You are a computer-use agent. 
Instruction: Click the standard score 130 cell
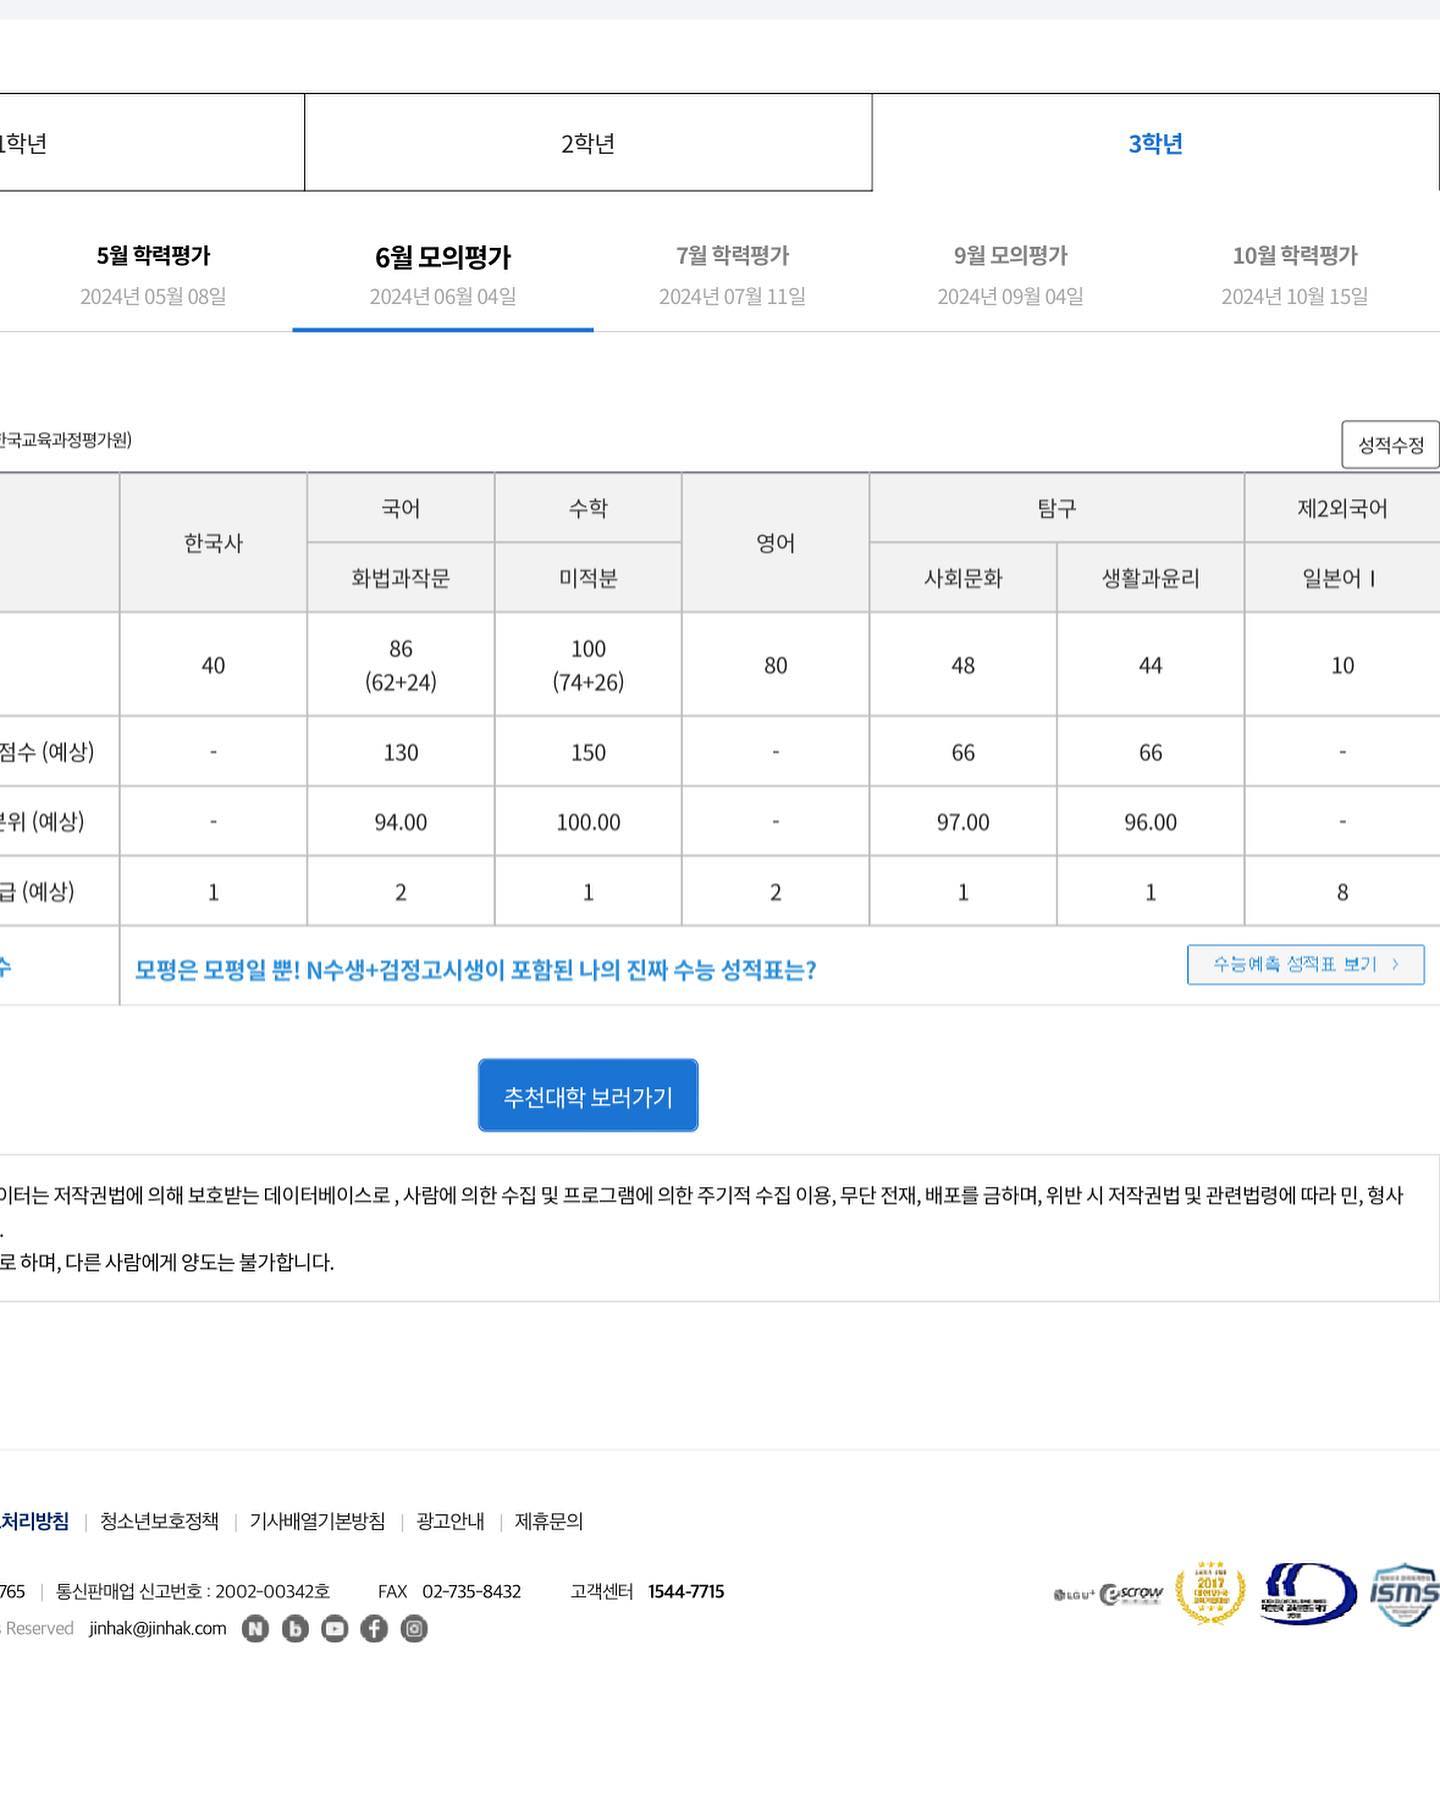click(x=401, y=752)
